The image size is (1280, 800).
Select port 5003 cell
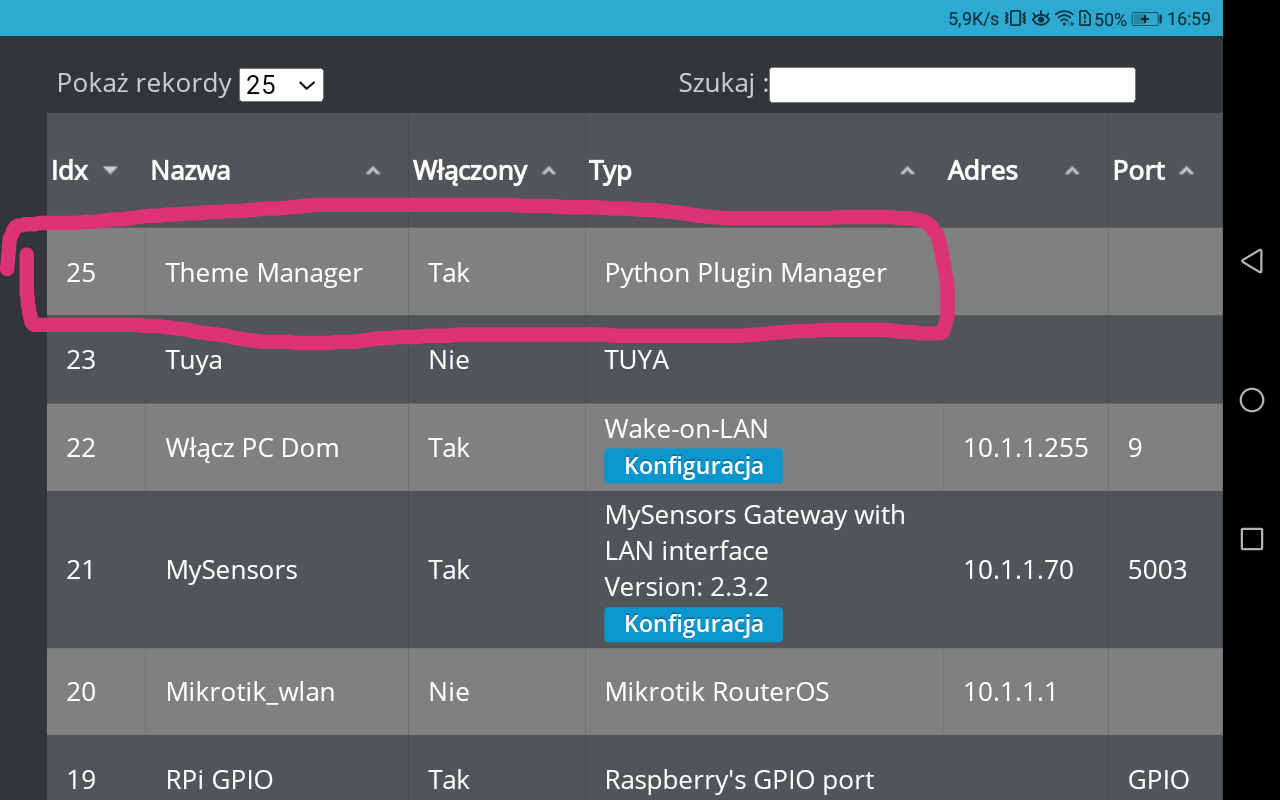coord(1158,570)
